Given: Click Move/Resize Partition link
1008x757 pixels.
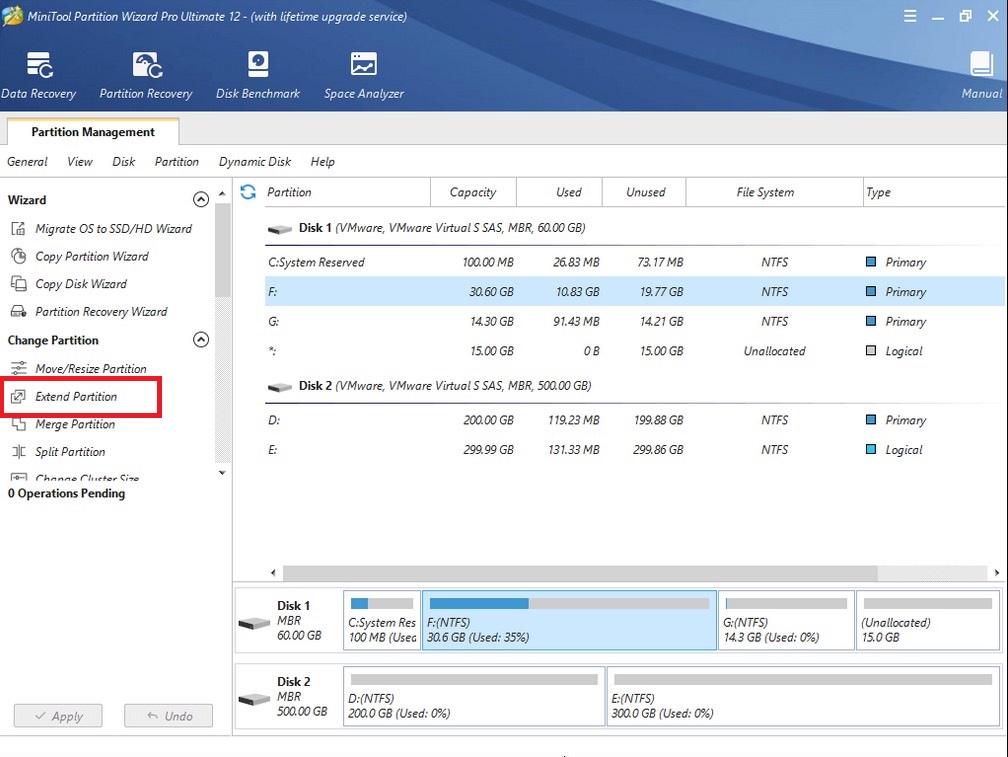Looking at the screenshot, I should [91, 368].
